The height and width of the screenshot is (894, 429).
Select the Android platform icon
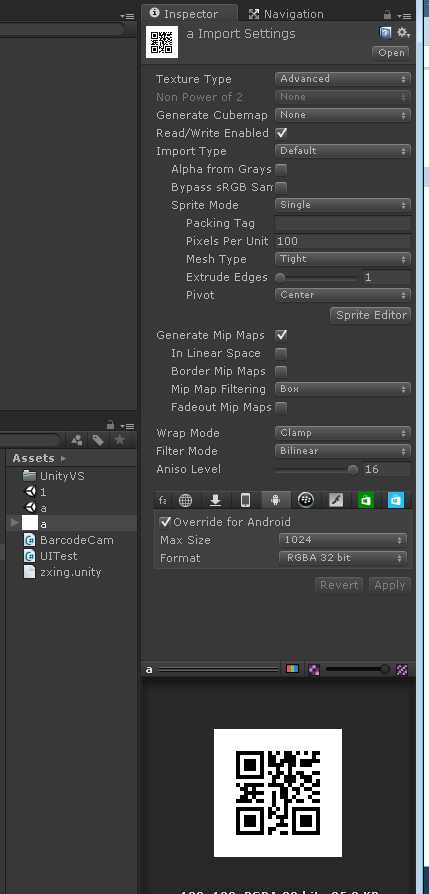276,500
